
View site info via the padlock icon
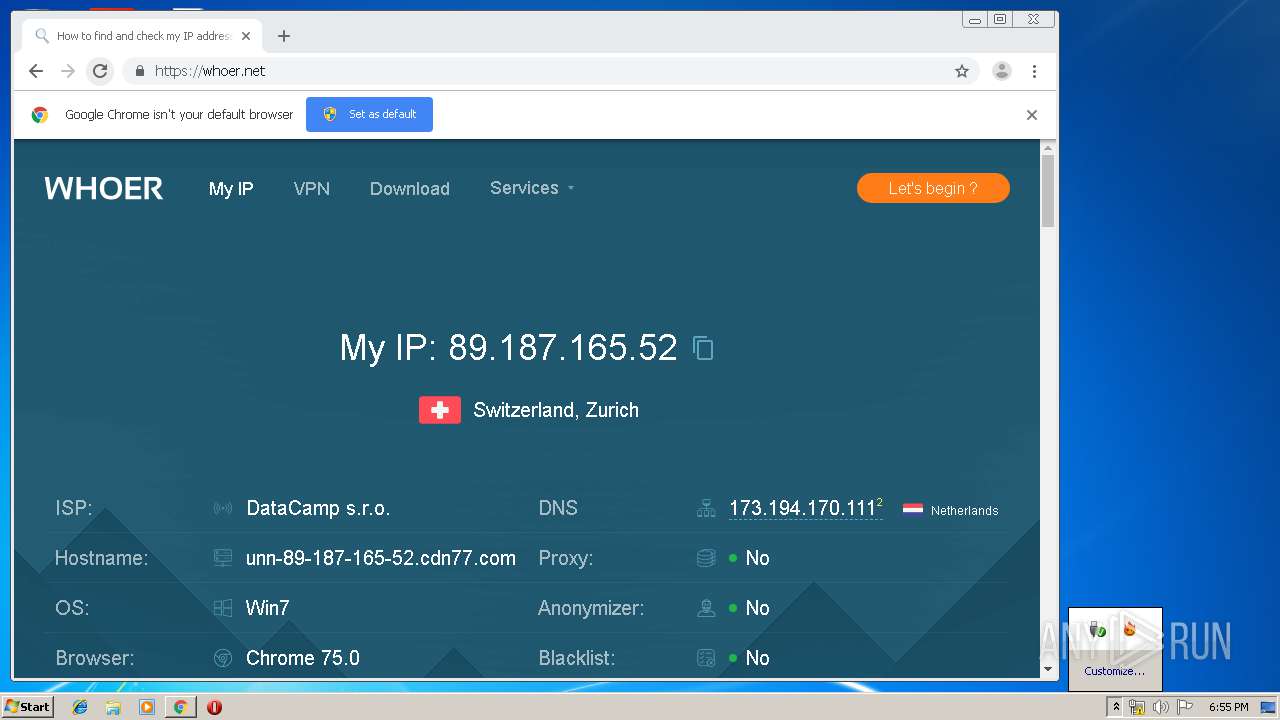[139, 71]
